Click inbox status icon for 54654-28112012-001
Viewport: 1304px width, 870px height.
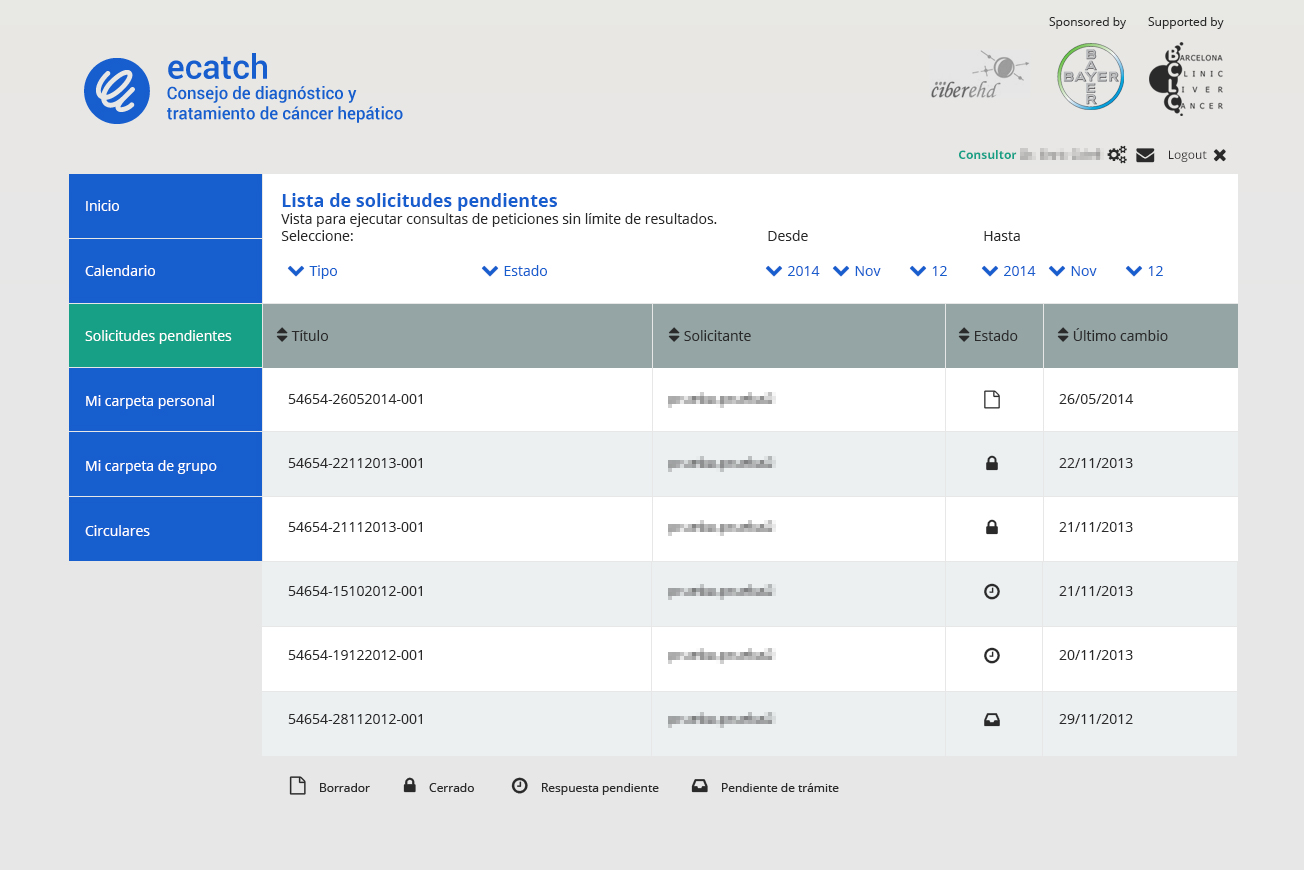(992, 720)
